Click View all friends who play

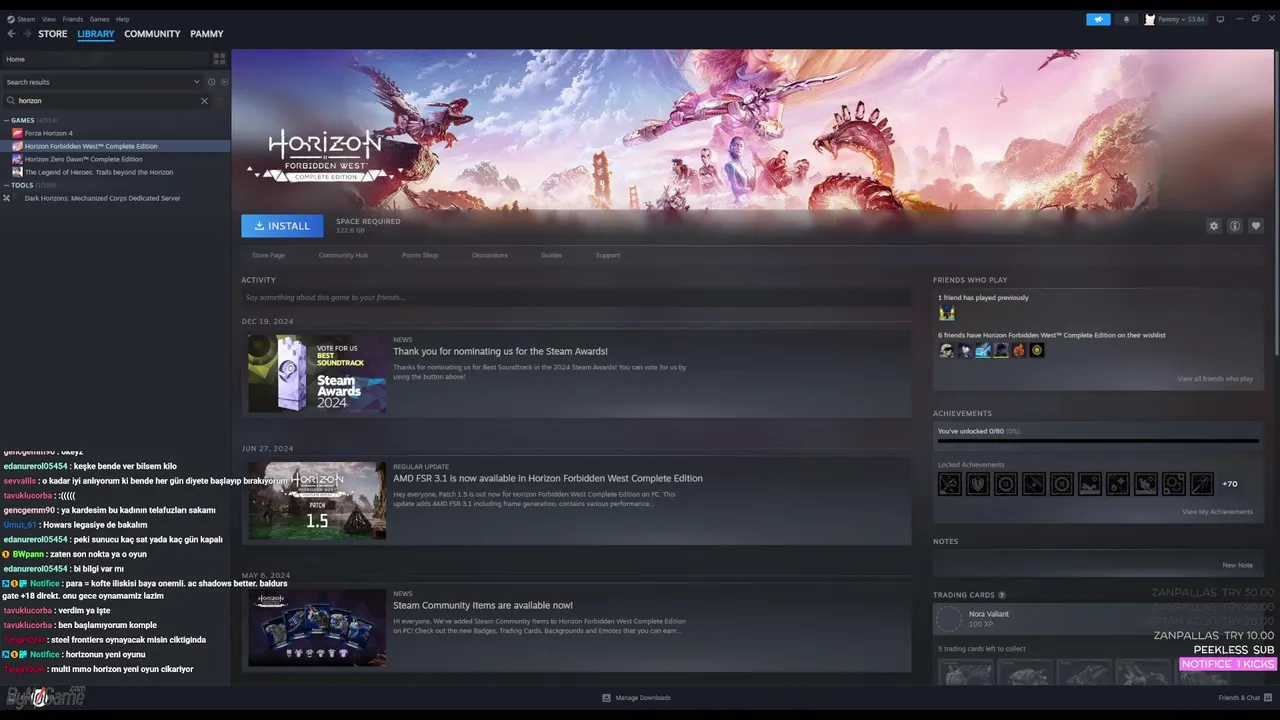pos(1215,379)
